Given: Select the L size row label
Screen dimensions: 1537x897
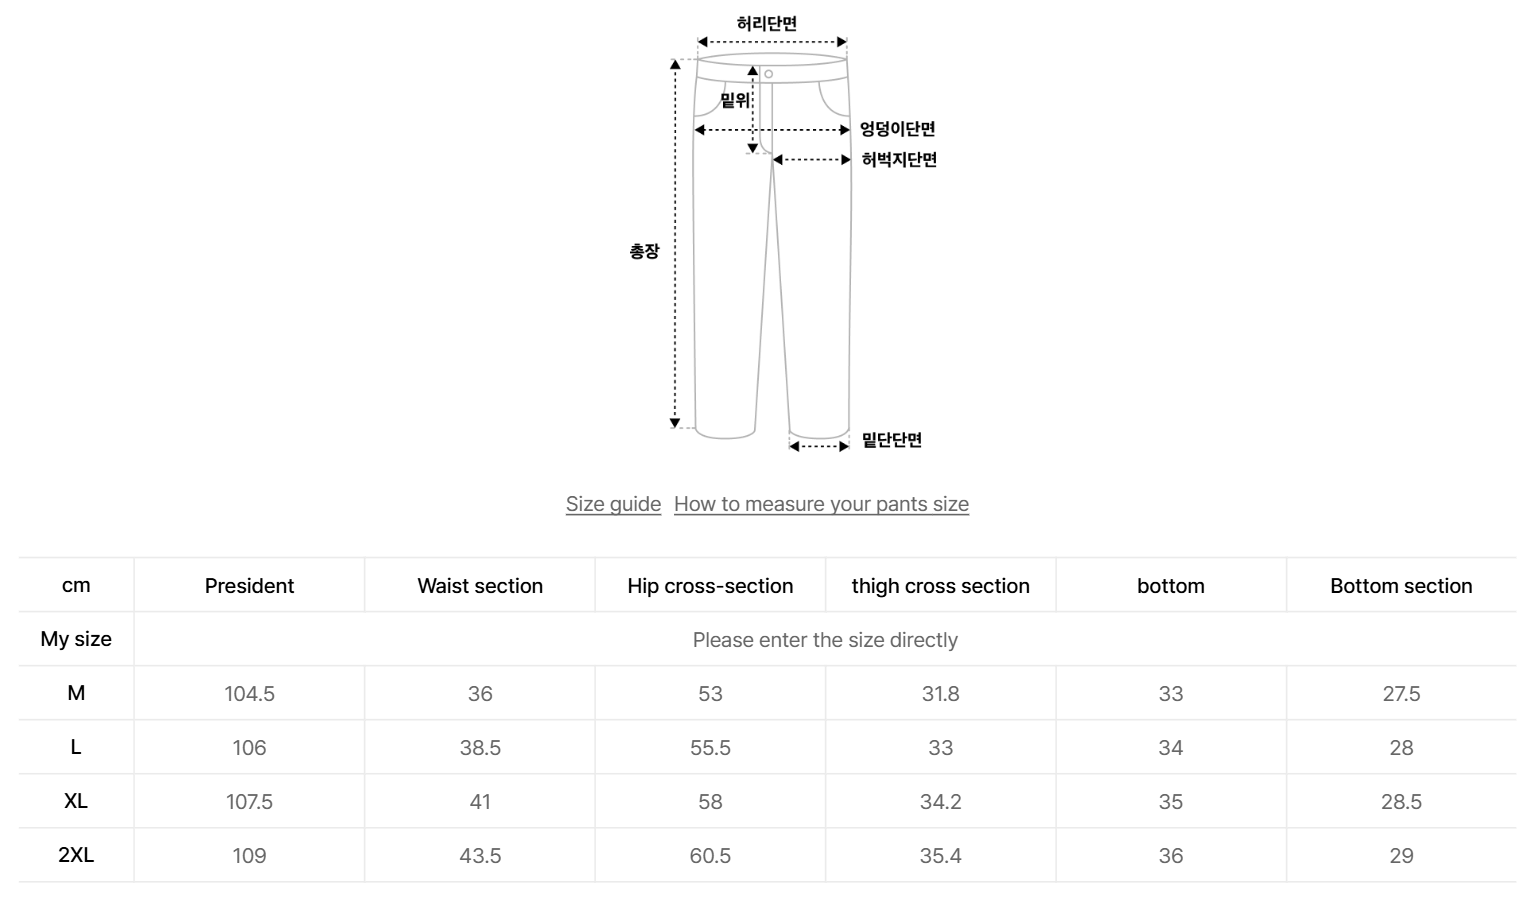Looking at the screenshot, I should click(76, 747).
